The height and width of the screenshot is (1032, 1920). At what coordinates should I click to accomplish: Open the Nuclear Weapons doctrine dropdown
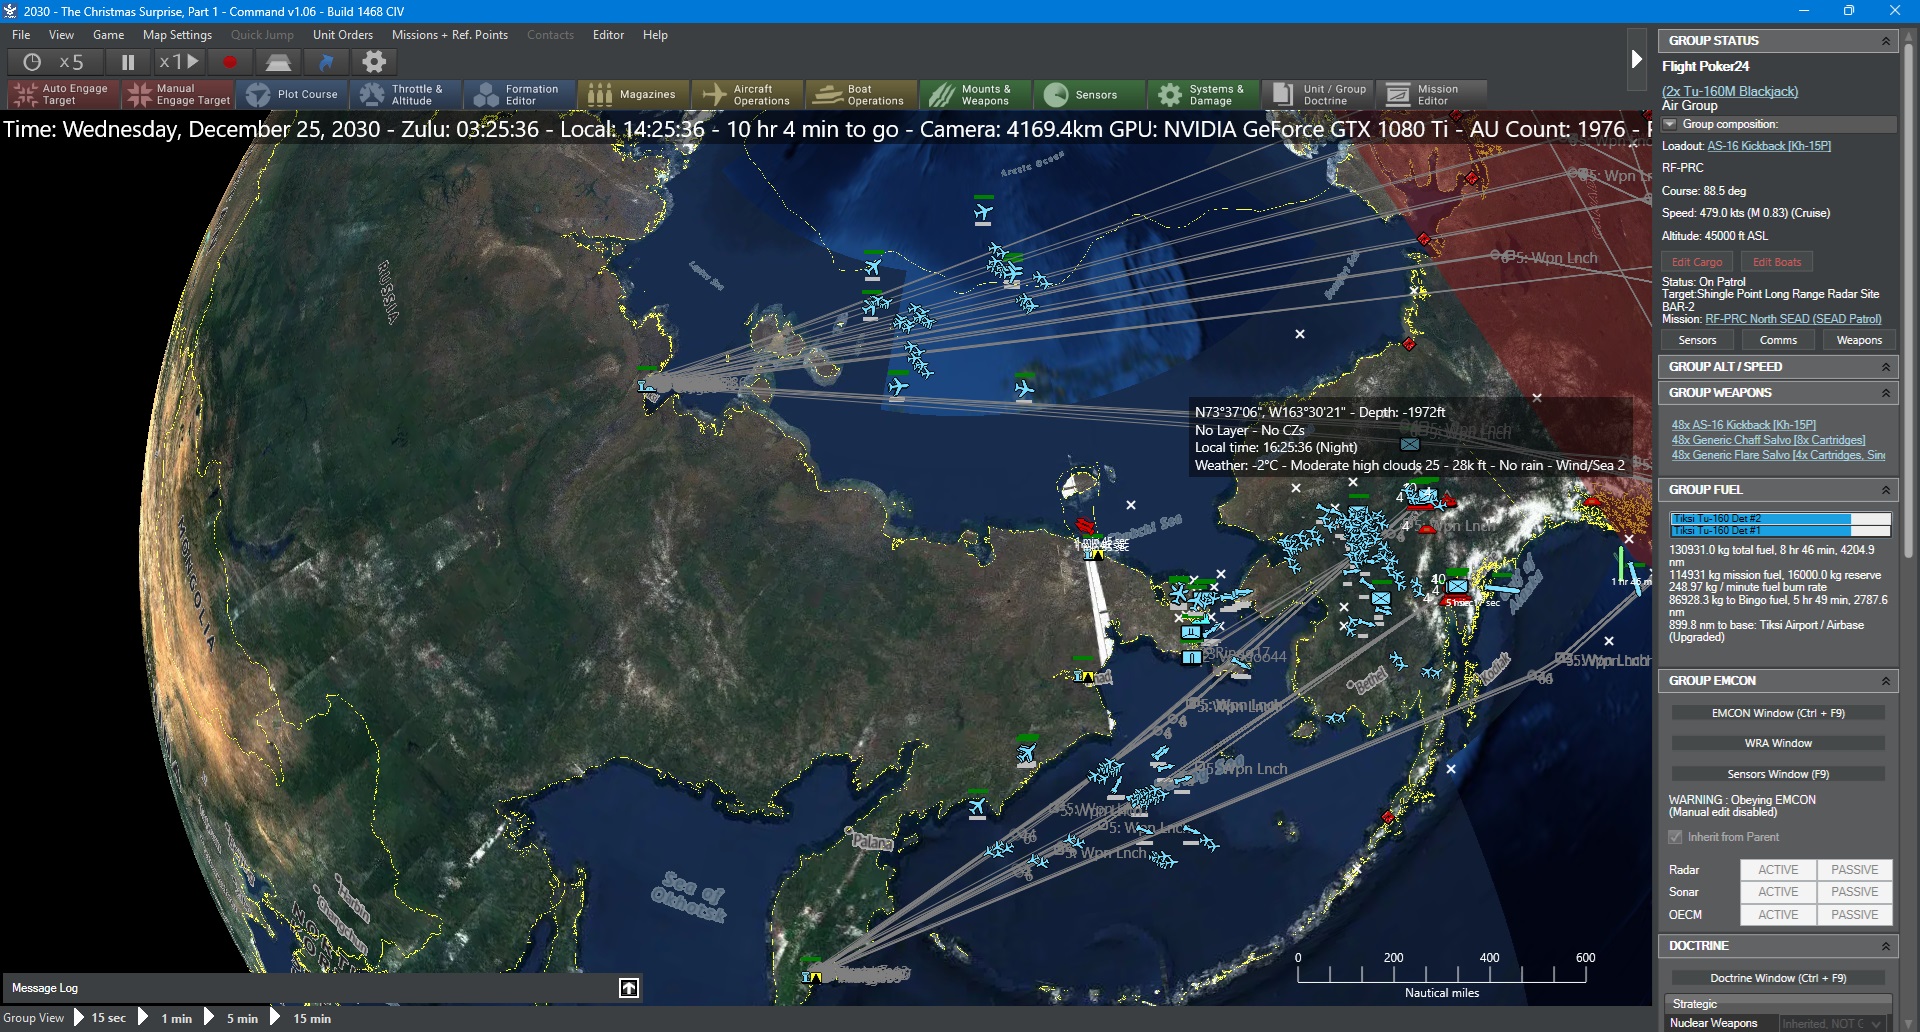click(x=1833, y=1023)
